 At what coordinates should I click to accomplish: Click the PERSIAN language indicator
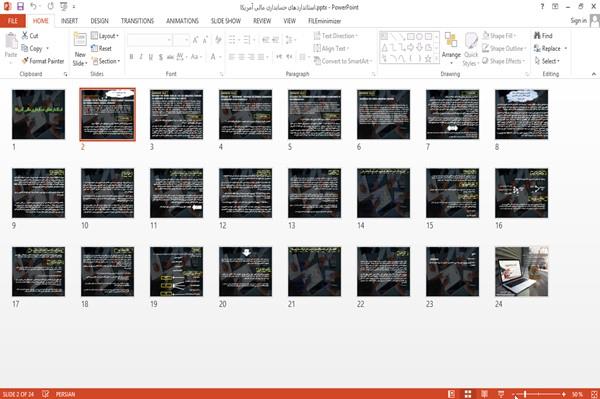point(65,394)
